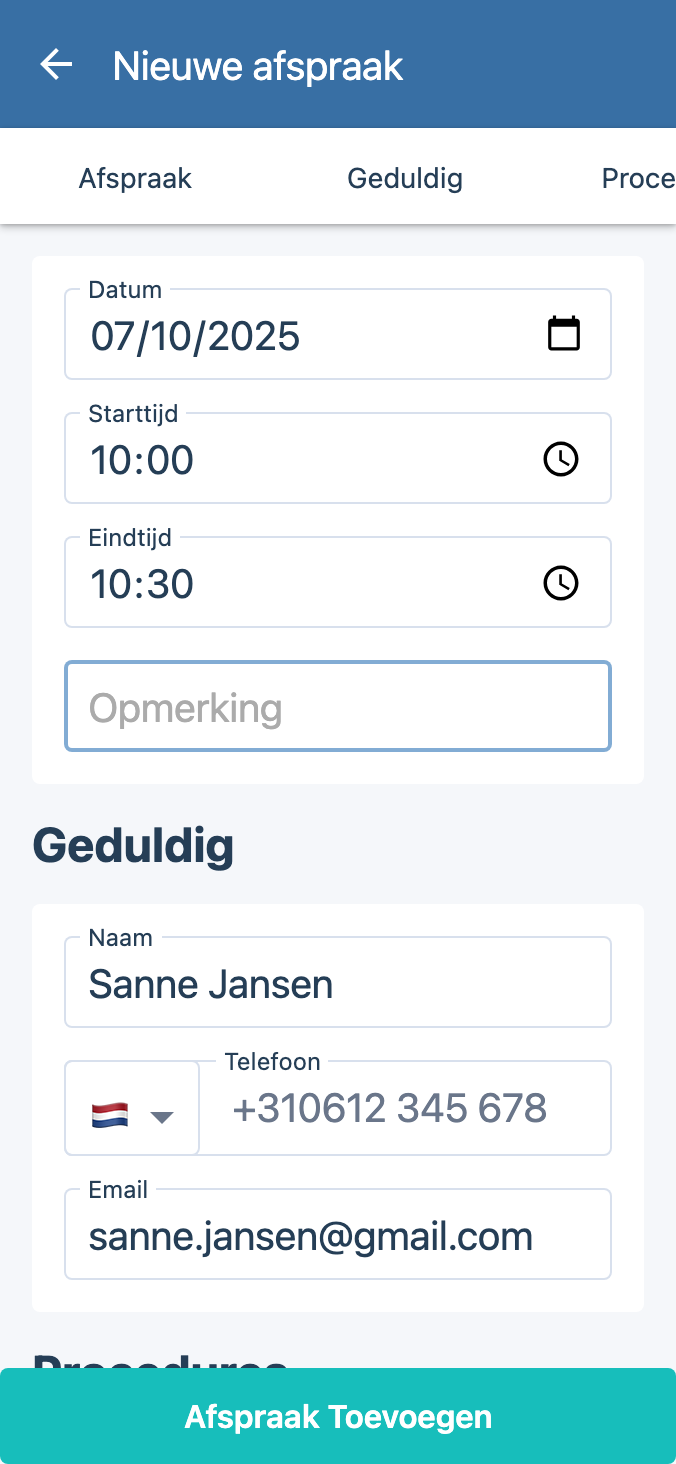Viewport: 676px width, 1464px height.
Task: Click the Eindtijd clock icon
Action: click(560, 583)
